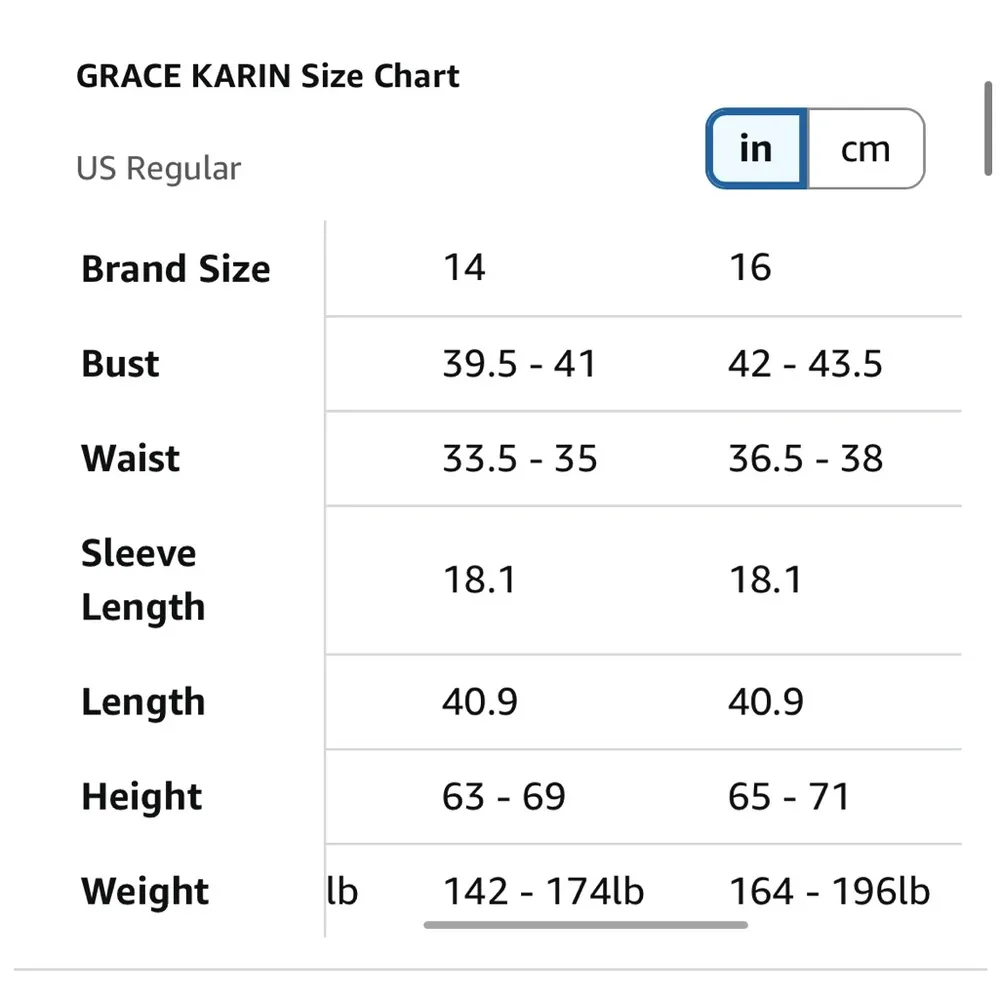Image resolution: width=1000 pixels, height=1000 pixels.
Task: Click the bust value 39.5 - 41
Action: 520,364
